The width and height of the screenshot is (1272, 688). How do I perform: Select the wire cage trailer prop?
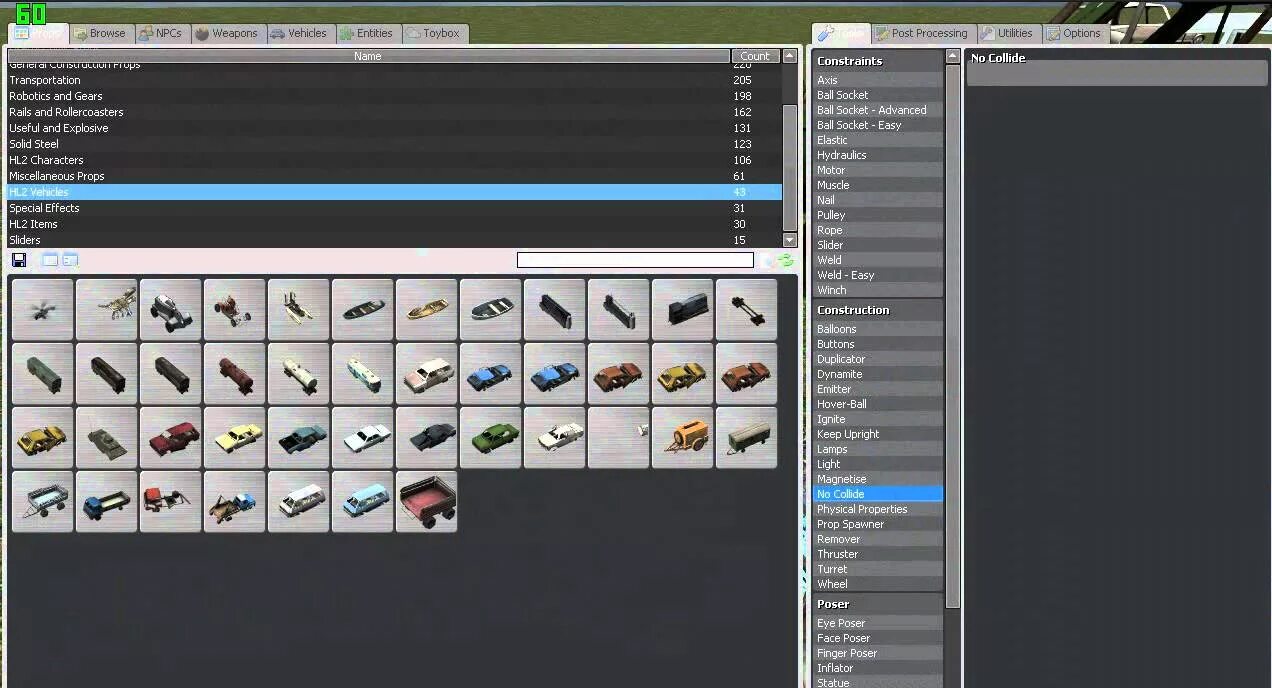(43, 502)
